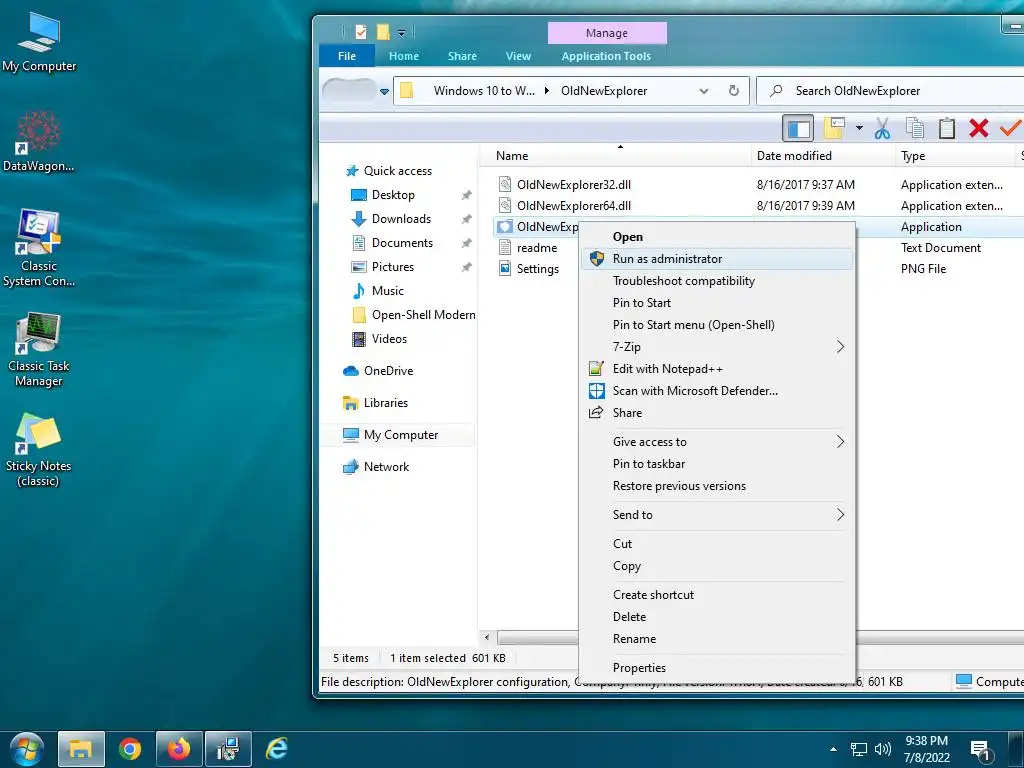Screen dimensions: 1024x768
Task: Choose Open from context menu
Action: click(x=716, y=237)
